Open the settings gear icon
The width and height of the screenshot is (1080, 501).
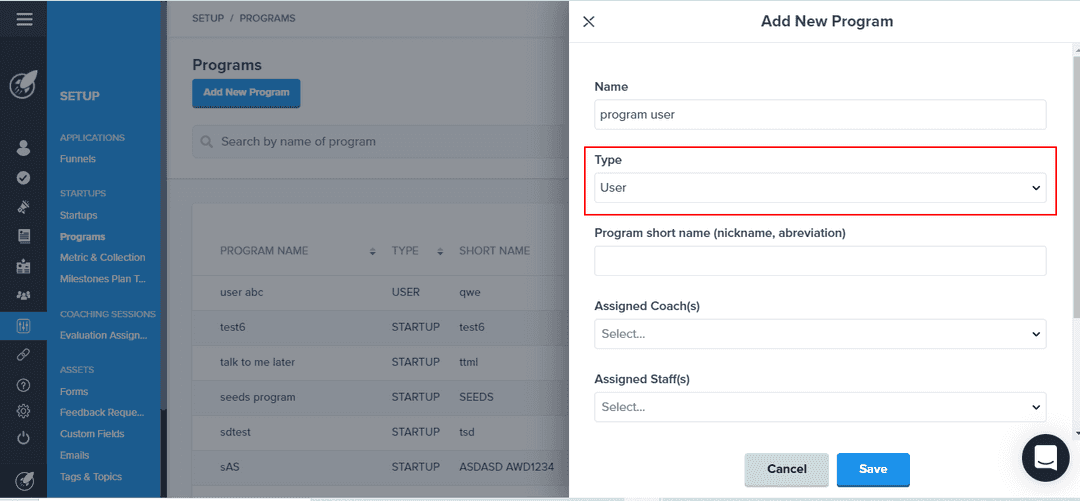click(24, 411)
